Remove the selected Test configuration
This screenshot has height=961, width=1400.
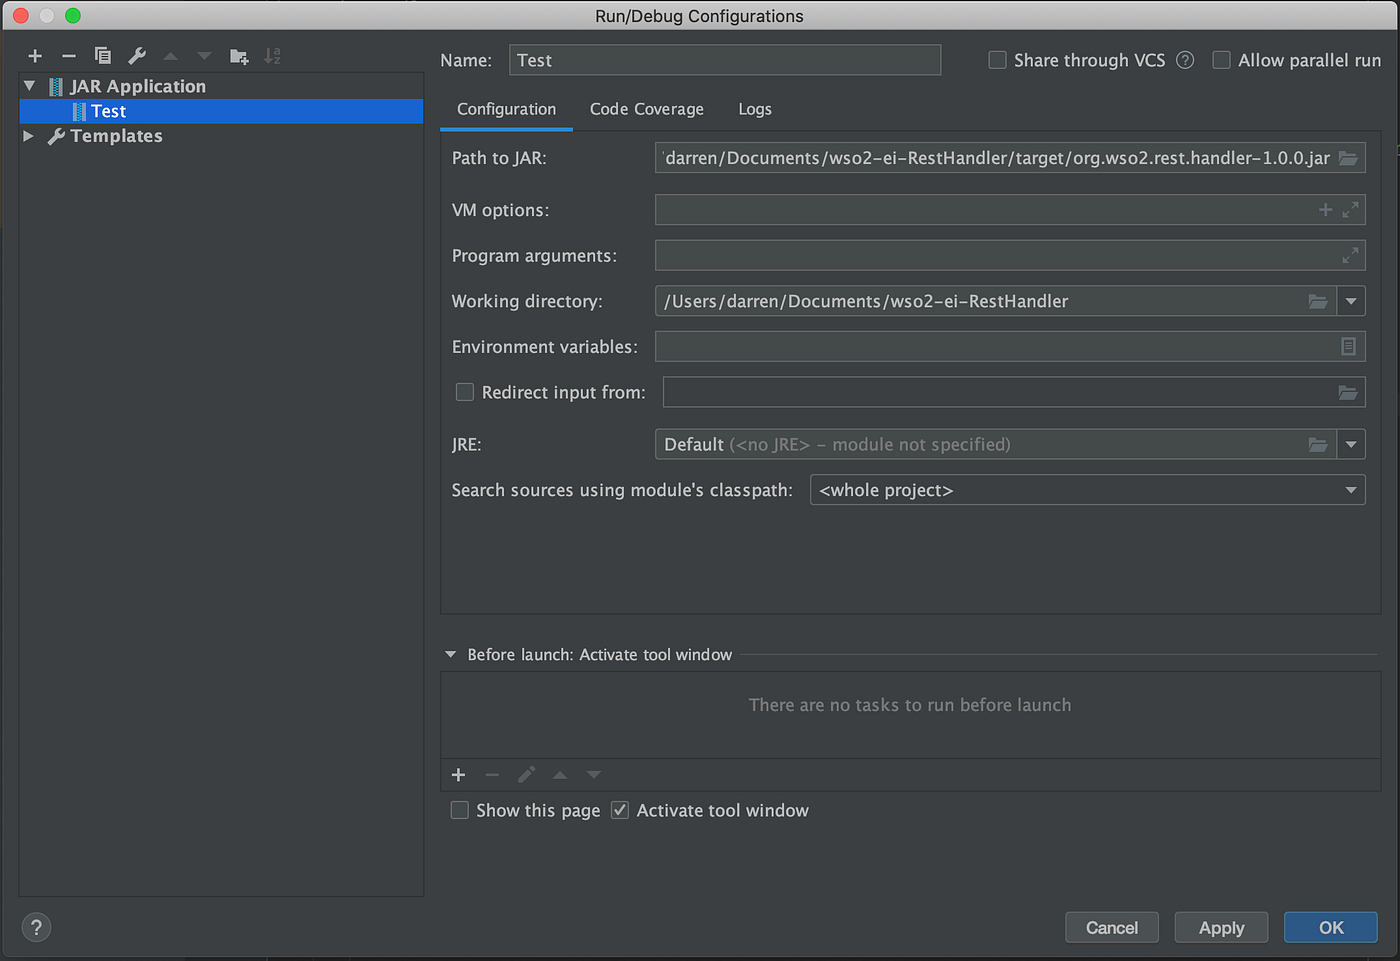point(69,56)
